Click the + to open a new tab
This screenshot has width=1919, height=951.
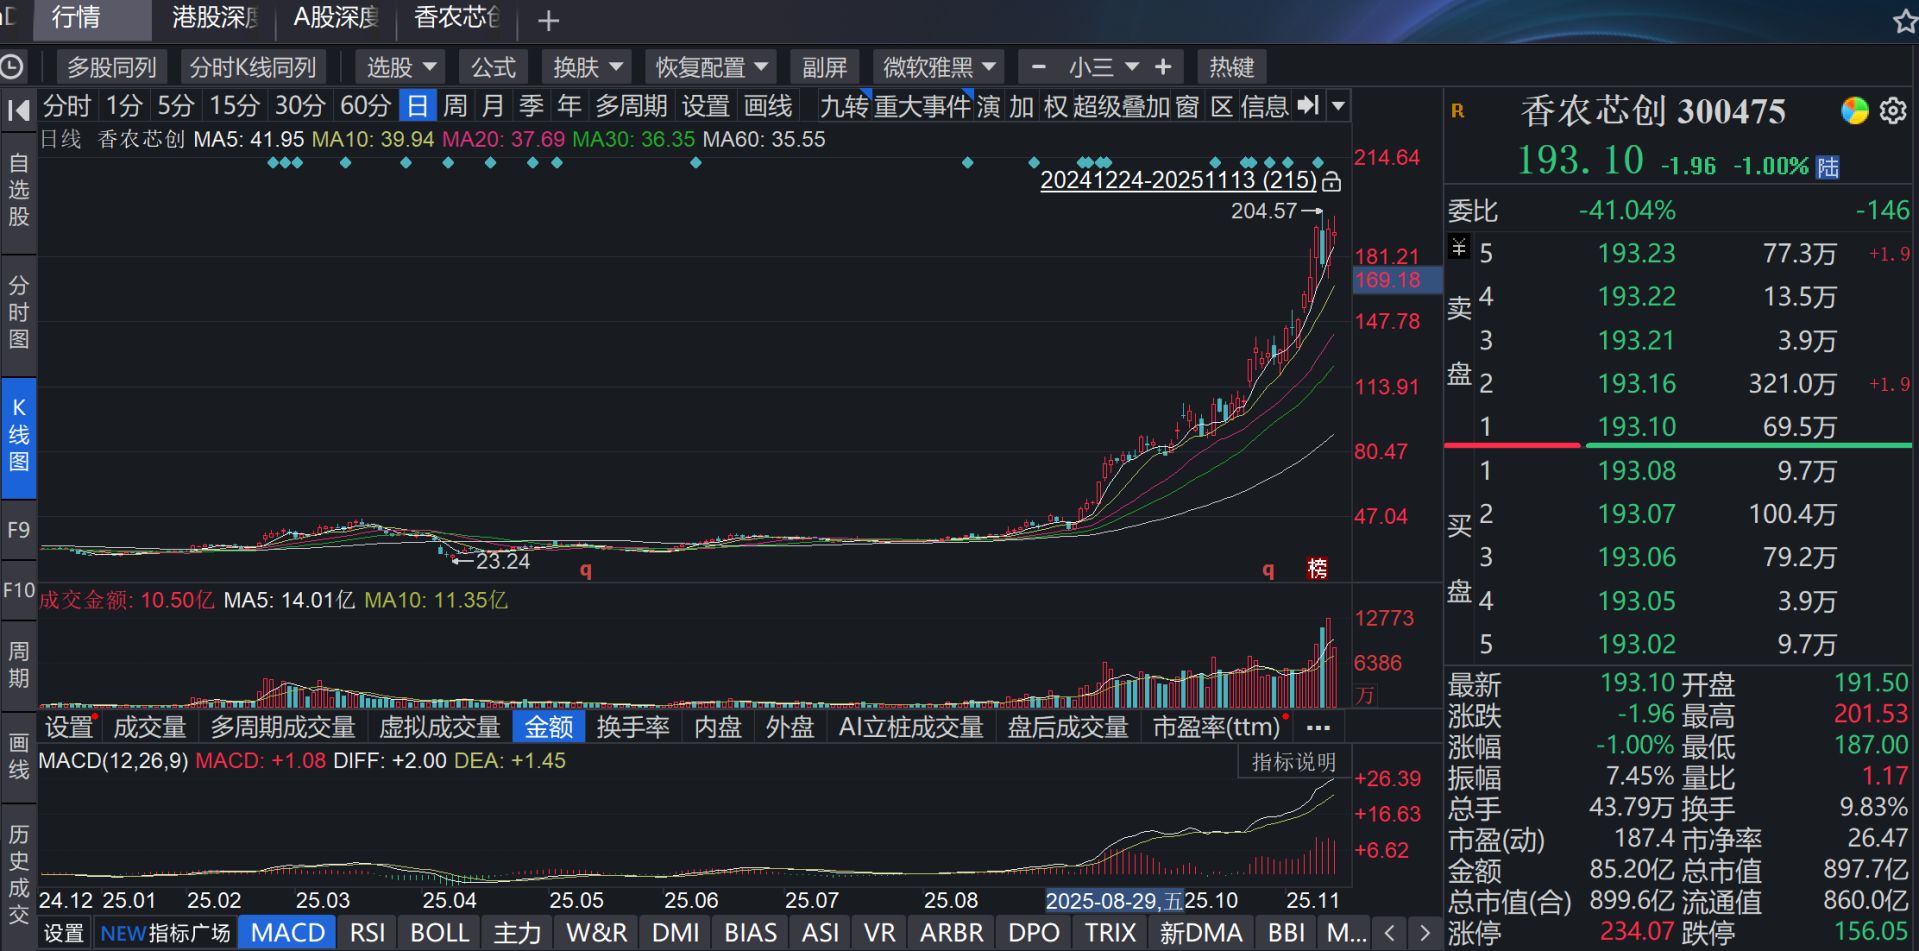coord(548,19)
